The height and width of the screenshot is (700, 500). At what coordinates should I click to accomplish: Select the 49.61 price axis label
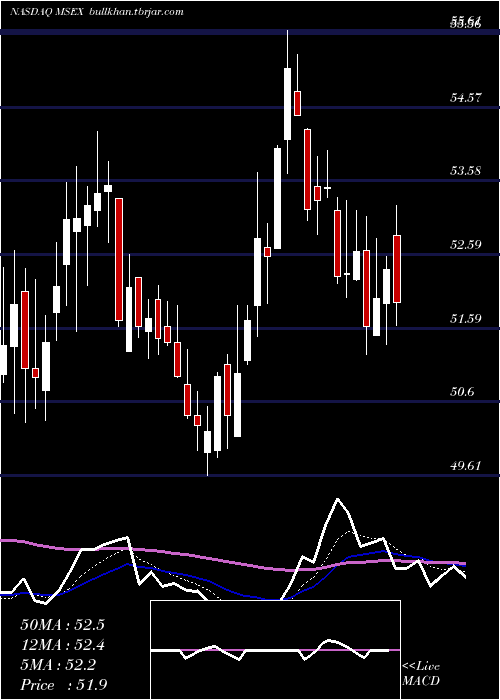coord(466,466)
